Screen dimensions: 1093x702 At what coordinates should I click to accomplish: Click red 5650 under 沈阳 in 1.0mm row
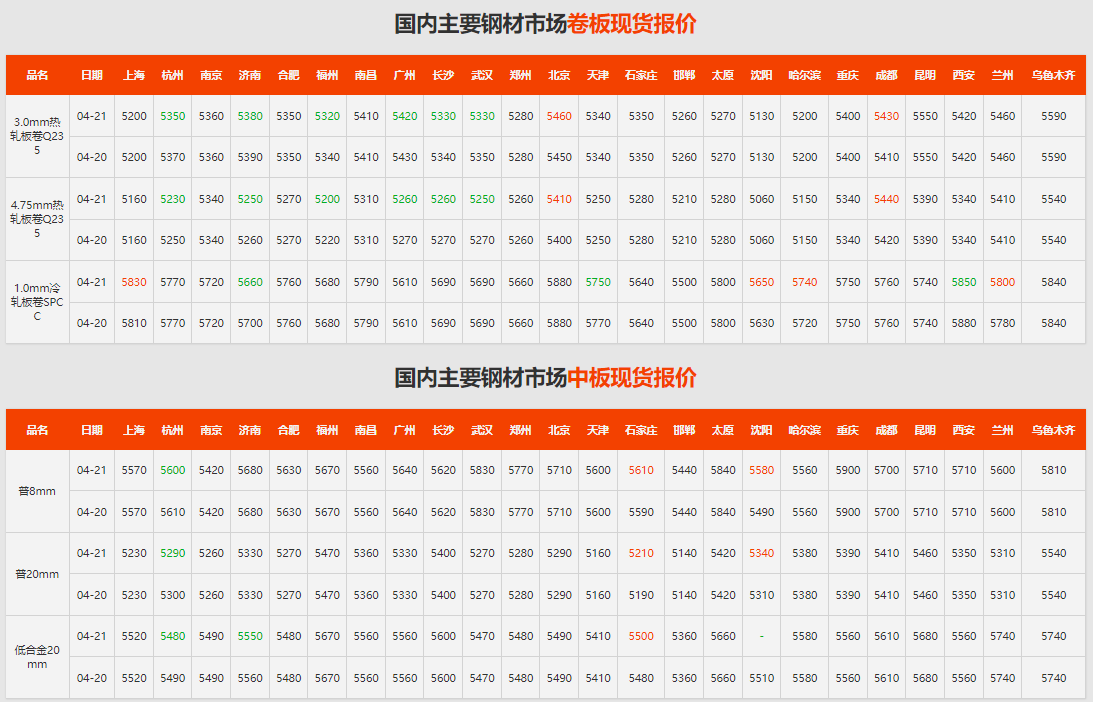point(761,282)
